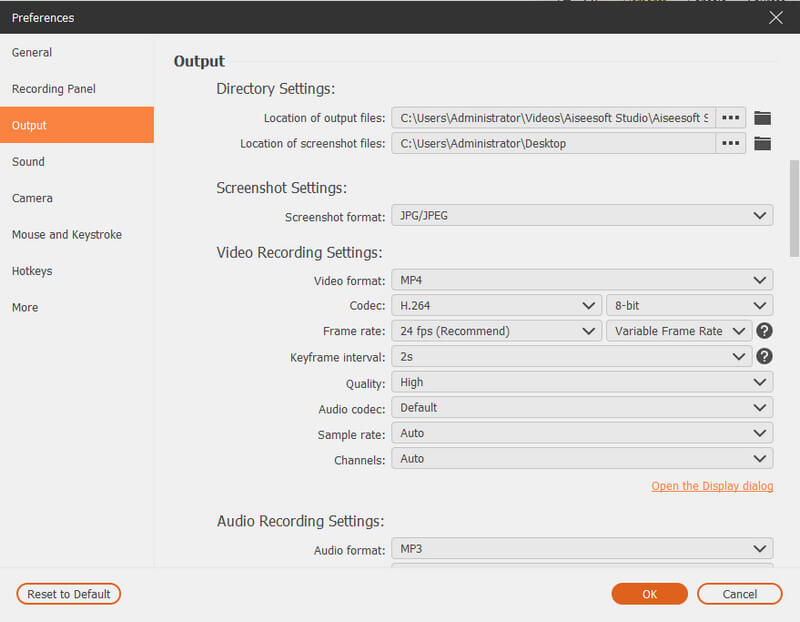The width and height of the screenshot is (800, 622).
Task: Expand the Video format dropdown
Action: click(x=582, y=279)
